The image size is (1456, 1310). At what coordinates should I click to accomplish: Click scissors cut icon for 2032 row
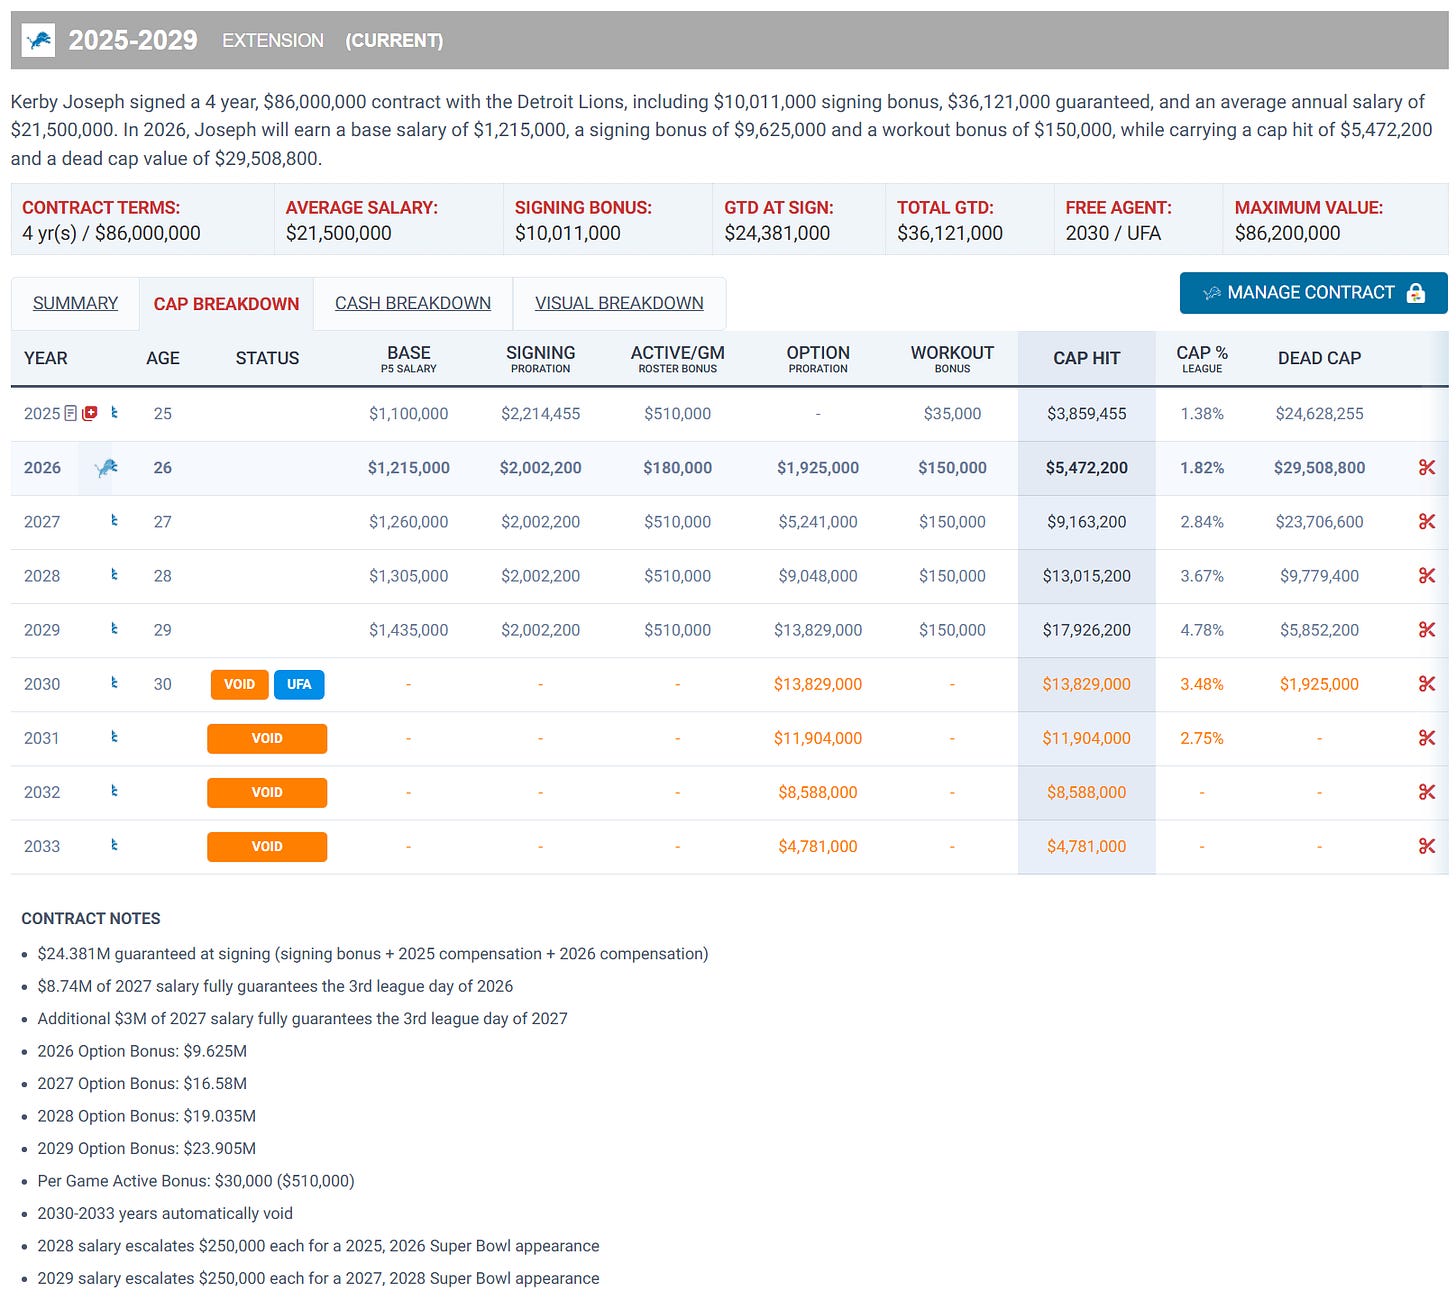tap(1427, 792)
